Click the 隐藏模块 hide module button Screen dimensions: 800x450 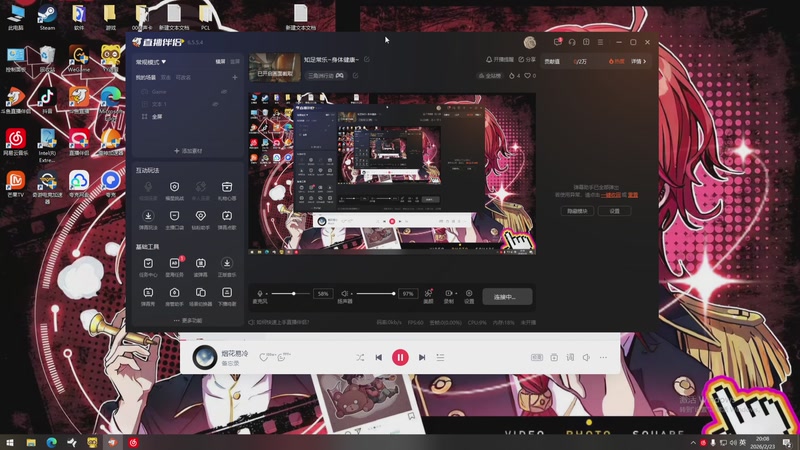tap(577, 211)
